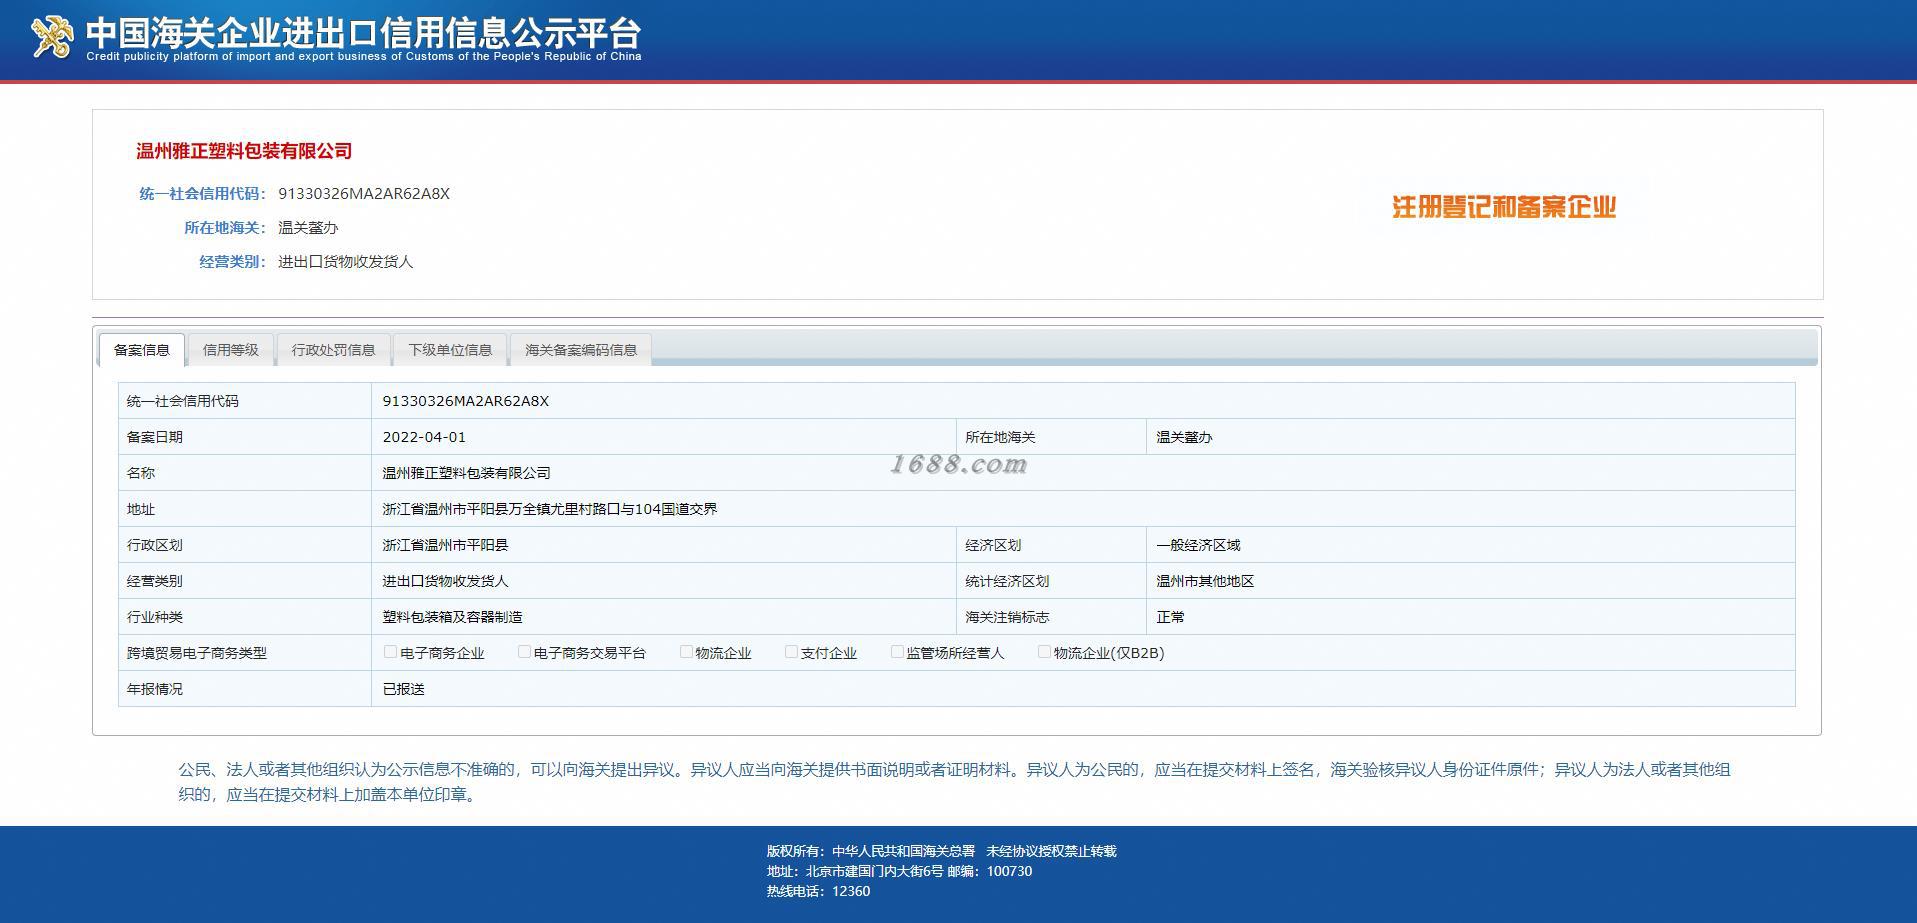Click the 行业种类 table label
The height and width of the screenshot is (923, 1917).
[x=155, y=617]
